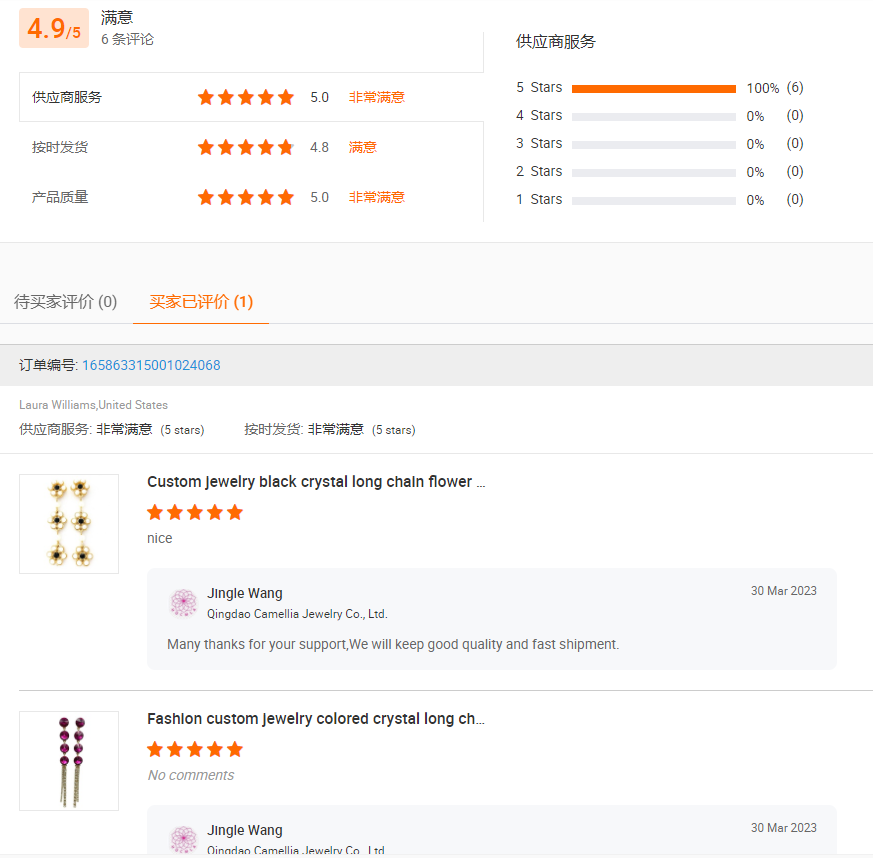Open Fashion custom jewelry colored crystal title

(316, 719)
